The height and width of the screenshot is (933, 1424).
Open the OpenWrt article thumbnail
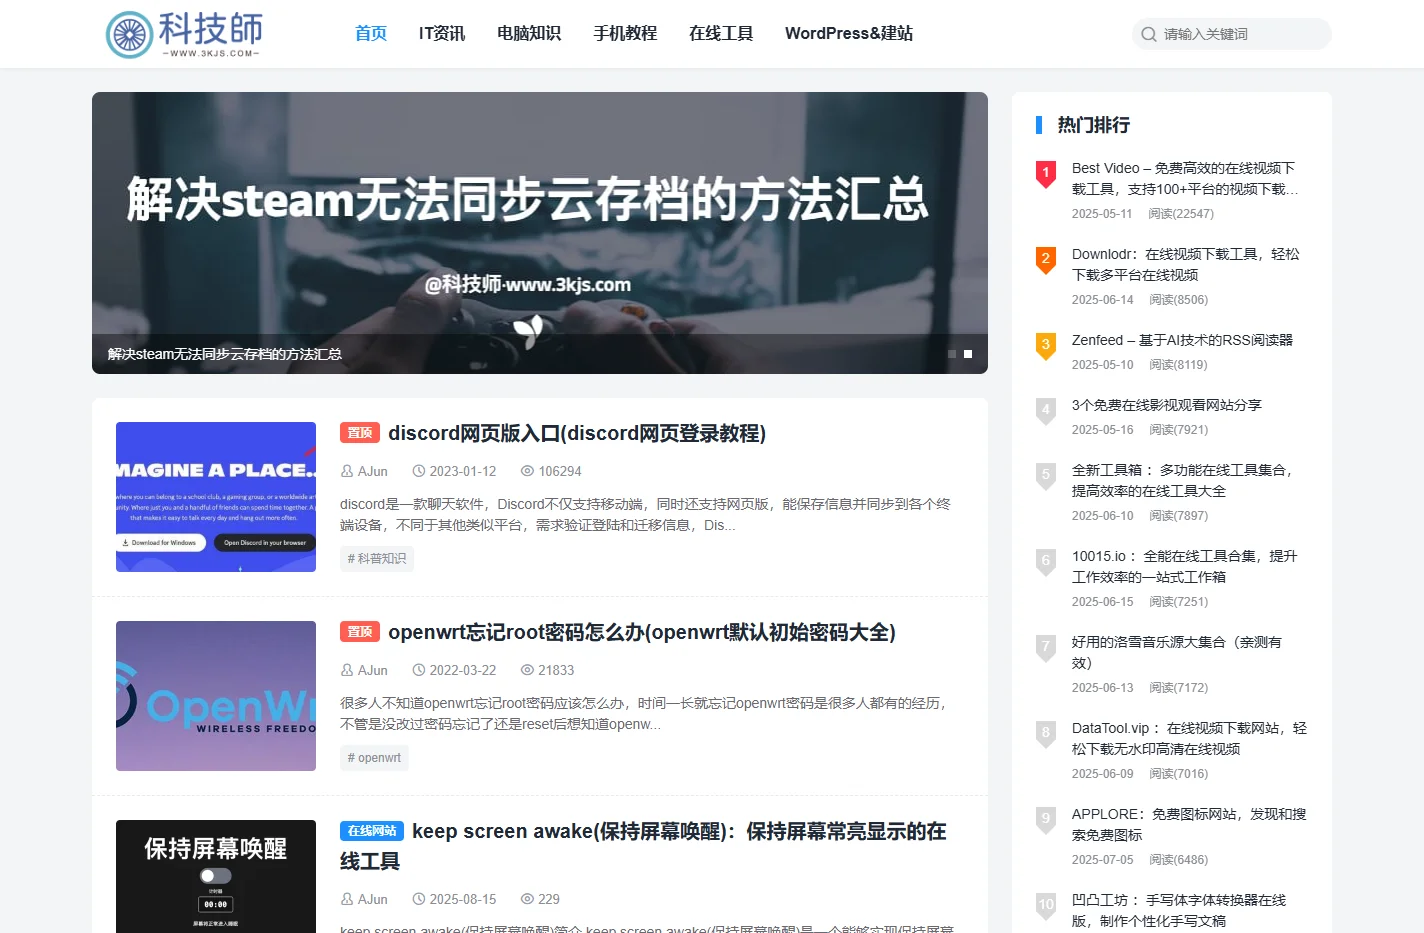coord(216,696)
